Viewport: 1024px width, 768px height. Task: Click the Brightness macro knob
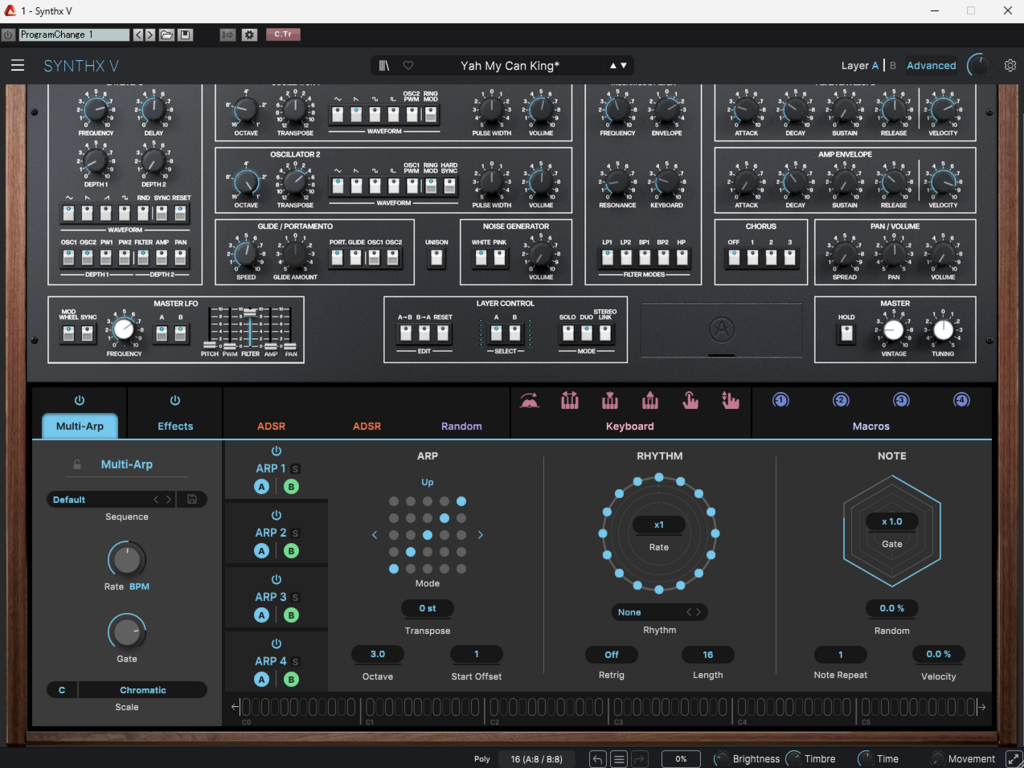point(721,759)
